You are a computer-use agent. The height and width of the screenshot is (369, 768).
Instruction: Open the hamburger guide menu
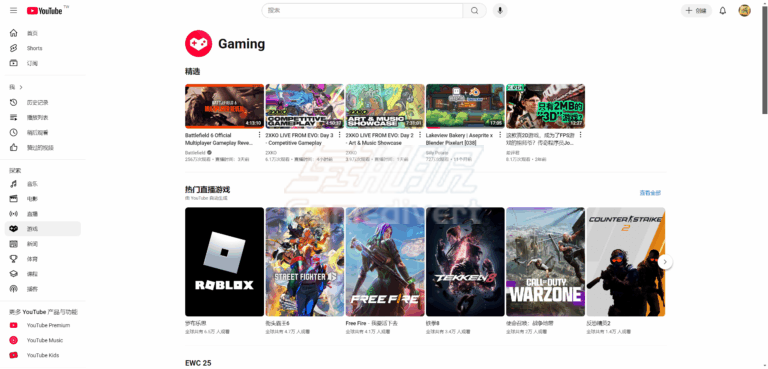13,10
